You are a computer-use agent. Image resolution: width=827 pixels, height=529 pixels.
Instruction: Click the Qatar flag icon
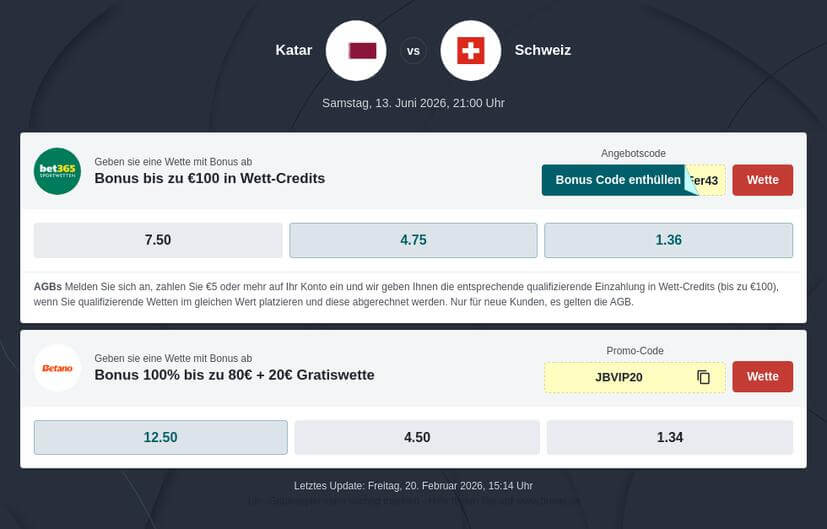(x=356, y=50)
